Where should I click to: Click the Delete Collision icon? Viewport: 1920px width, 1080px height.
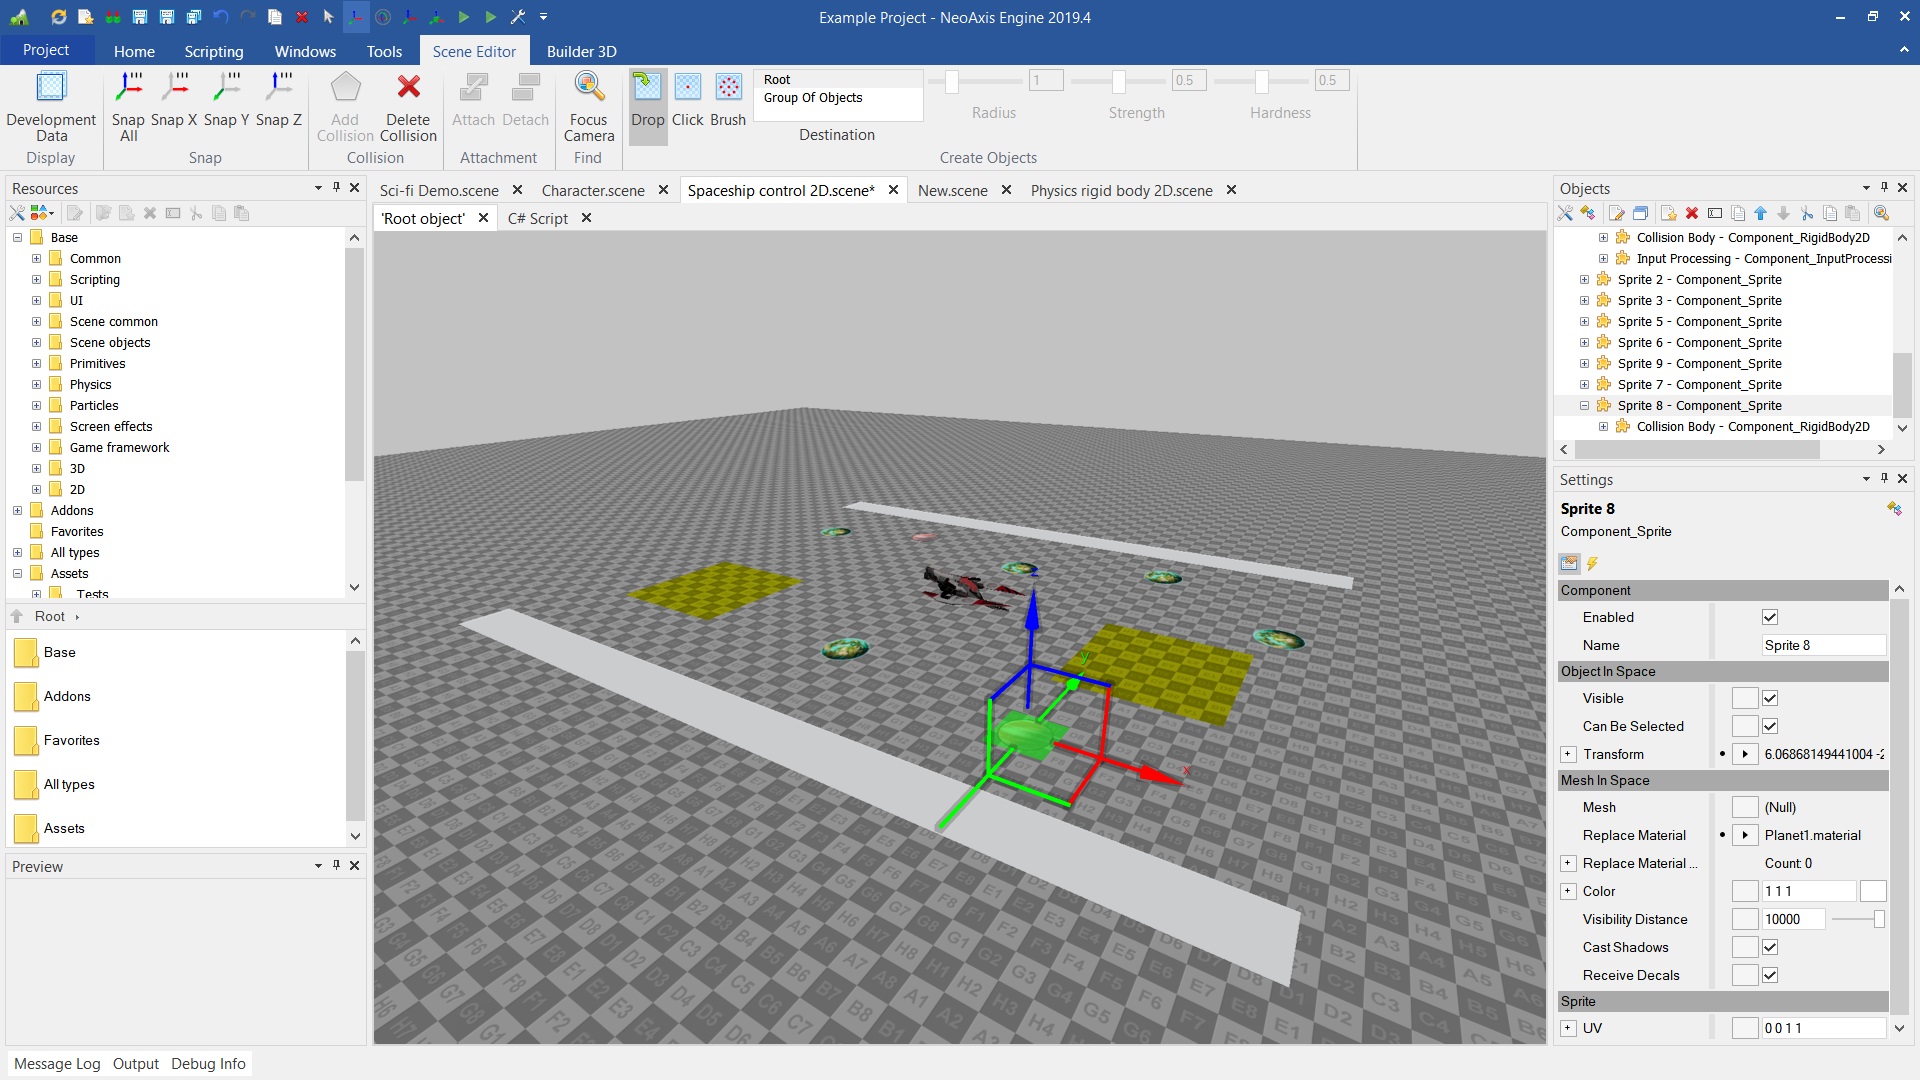408,88
